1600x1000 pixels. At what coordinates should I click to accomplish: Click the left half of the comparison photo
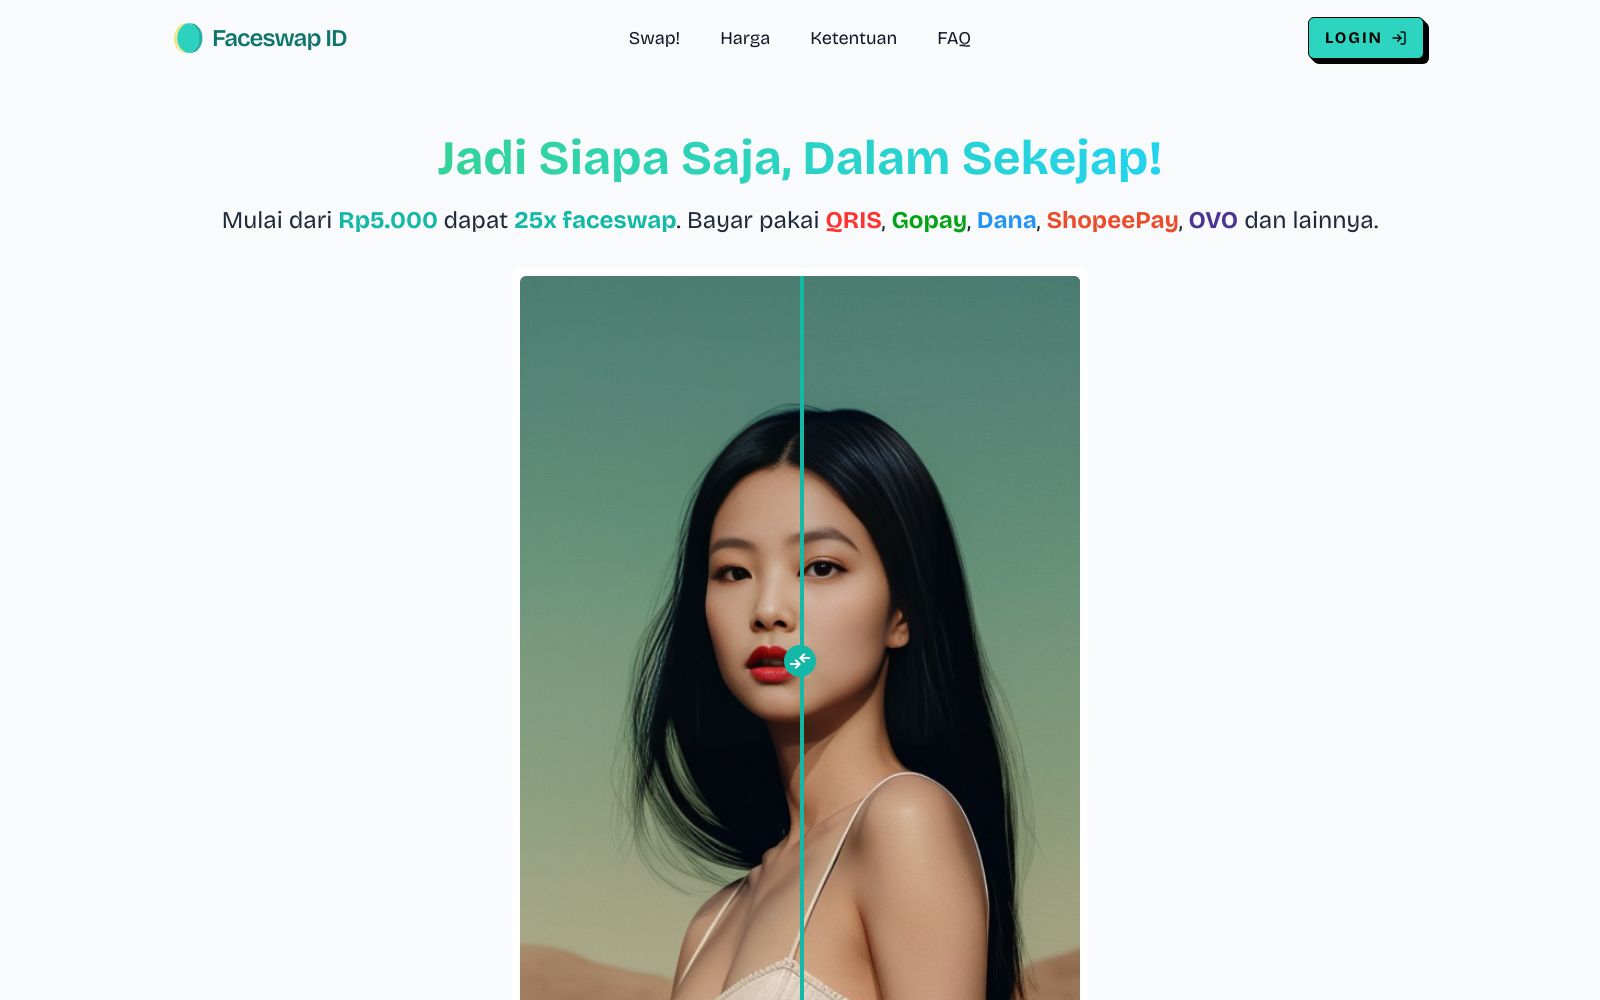660,638
